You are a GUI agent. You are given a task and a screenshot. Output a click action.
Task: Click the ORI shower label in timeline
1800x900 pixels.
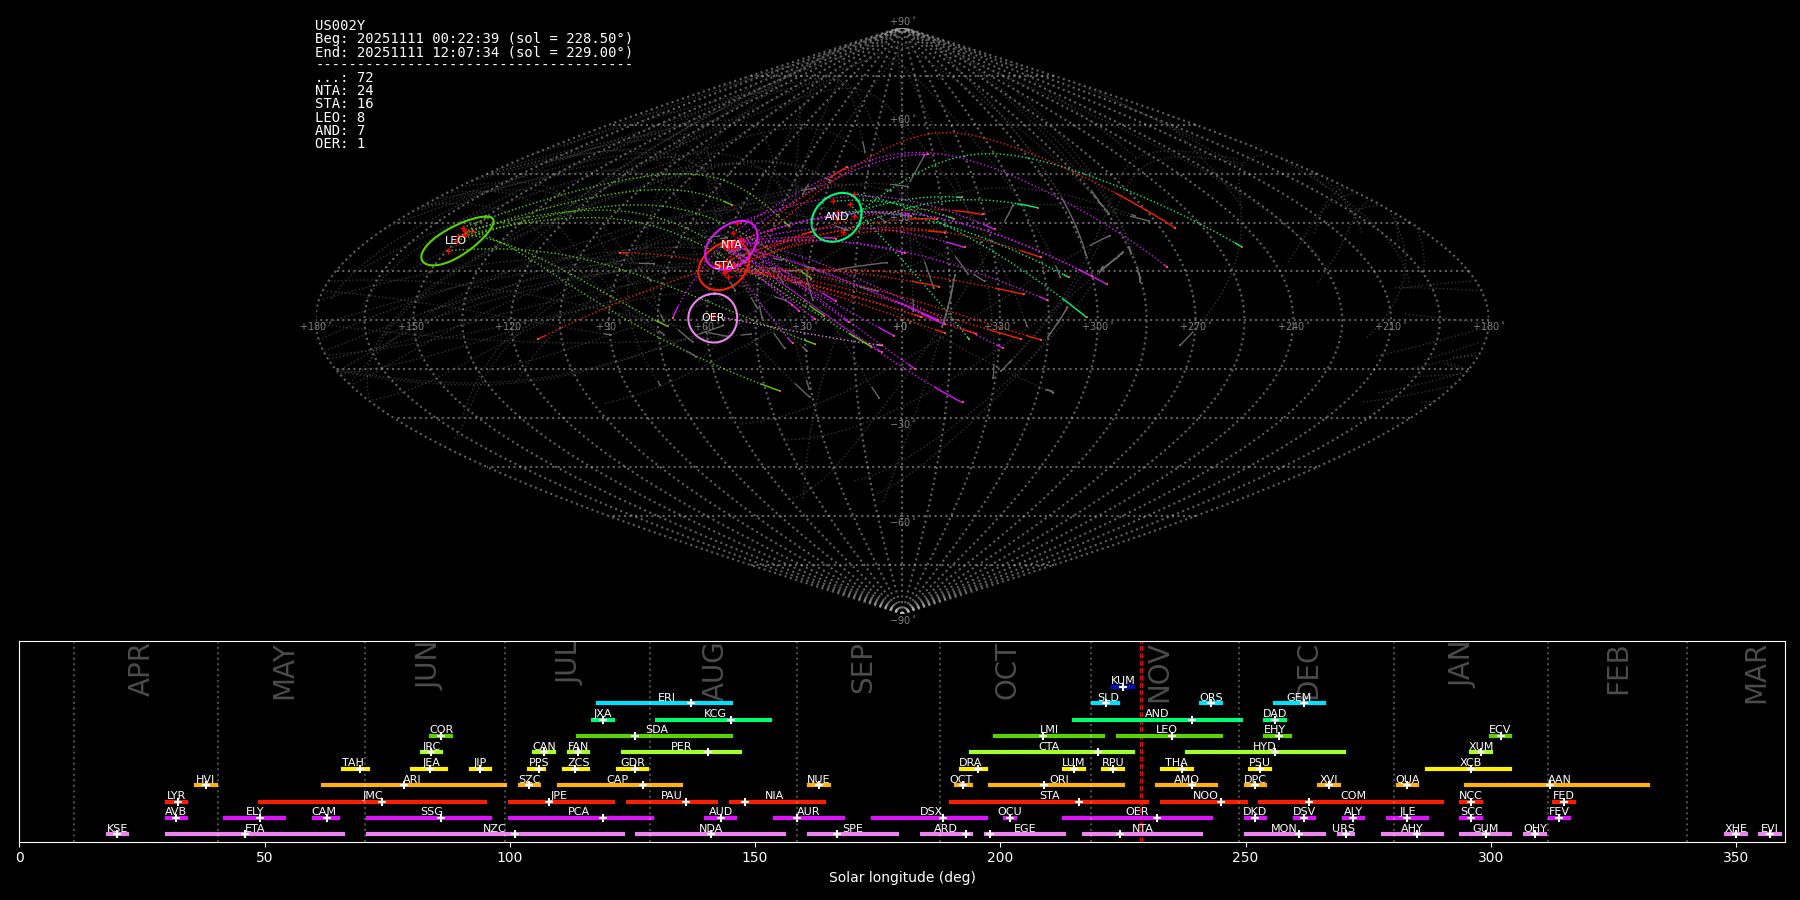1059,780
